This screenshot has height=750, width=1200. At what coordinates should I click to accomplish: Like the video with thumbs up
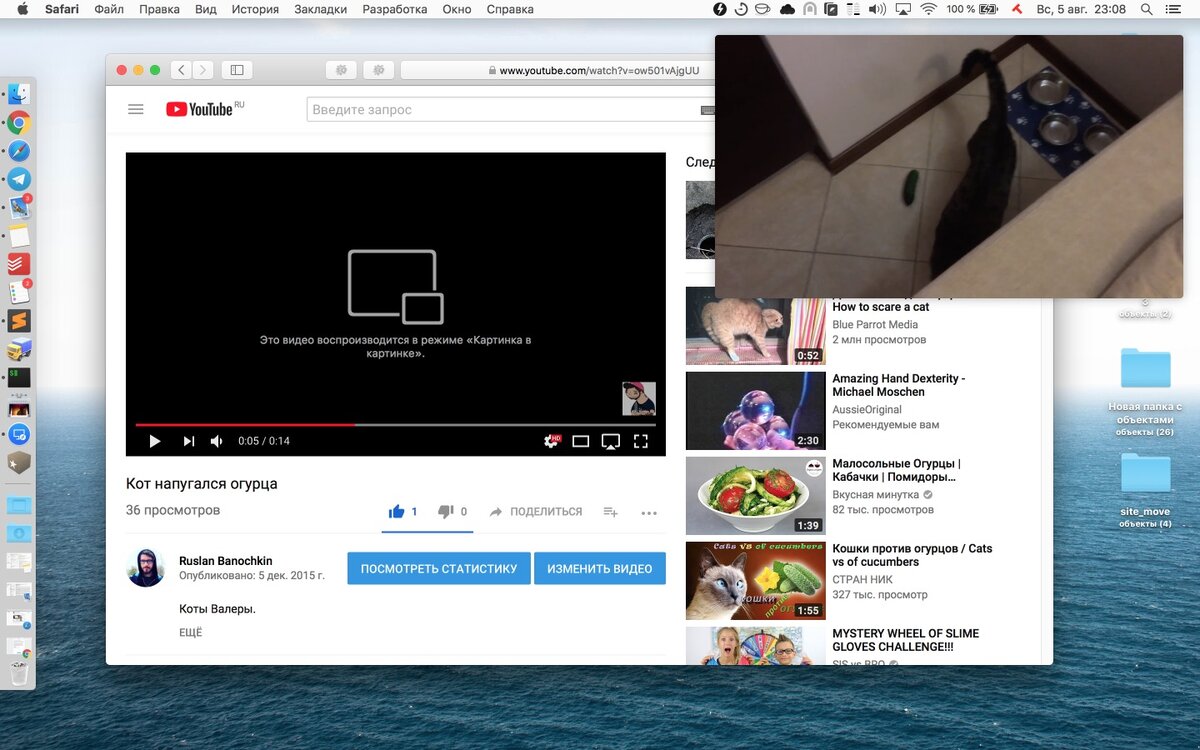point(397,511)
